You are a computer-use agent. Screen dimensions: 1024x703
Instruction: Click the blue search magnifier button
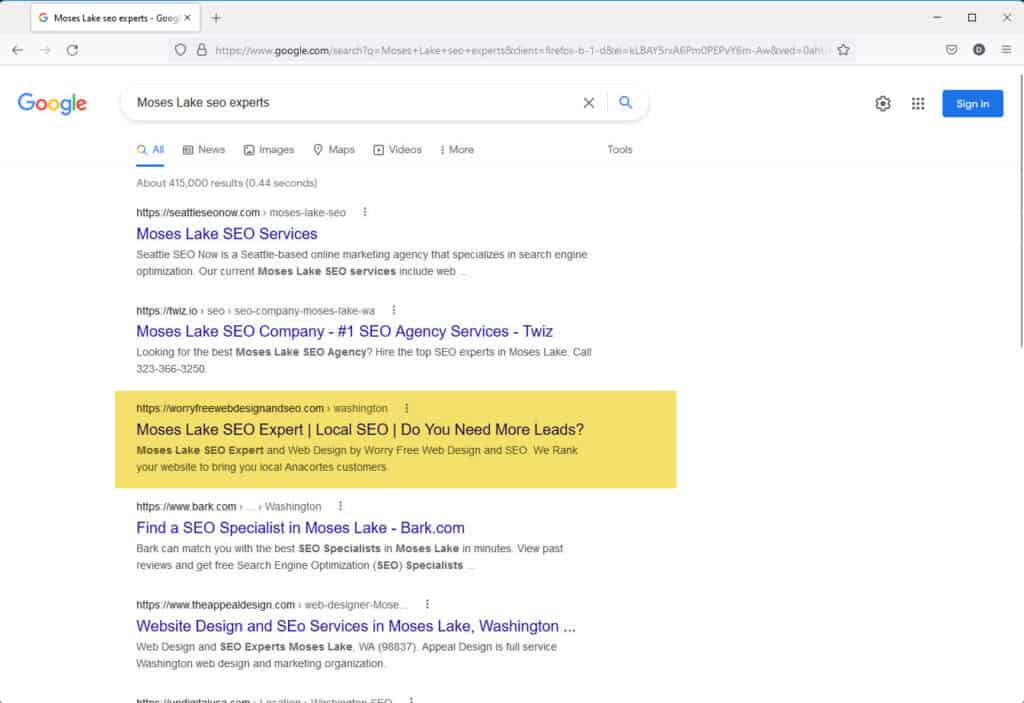626,103
